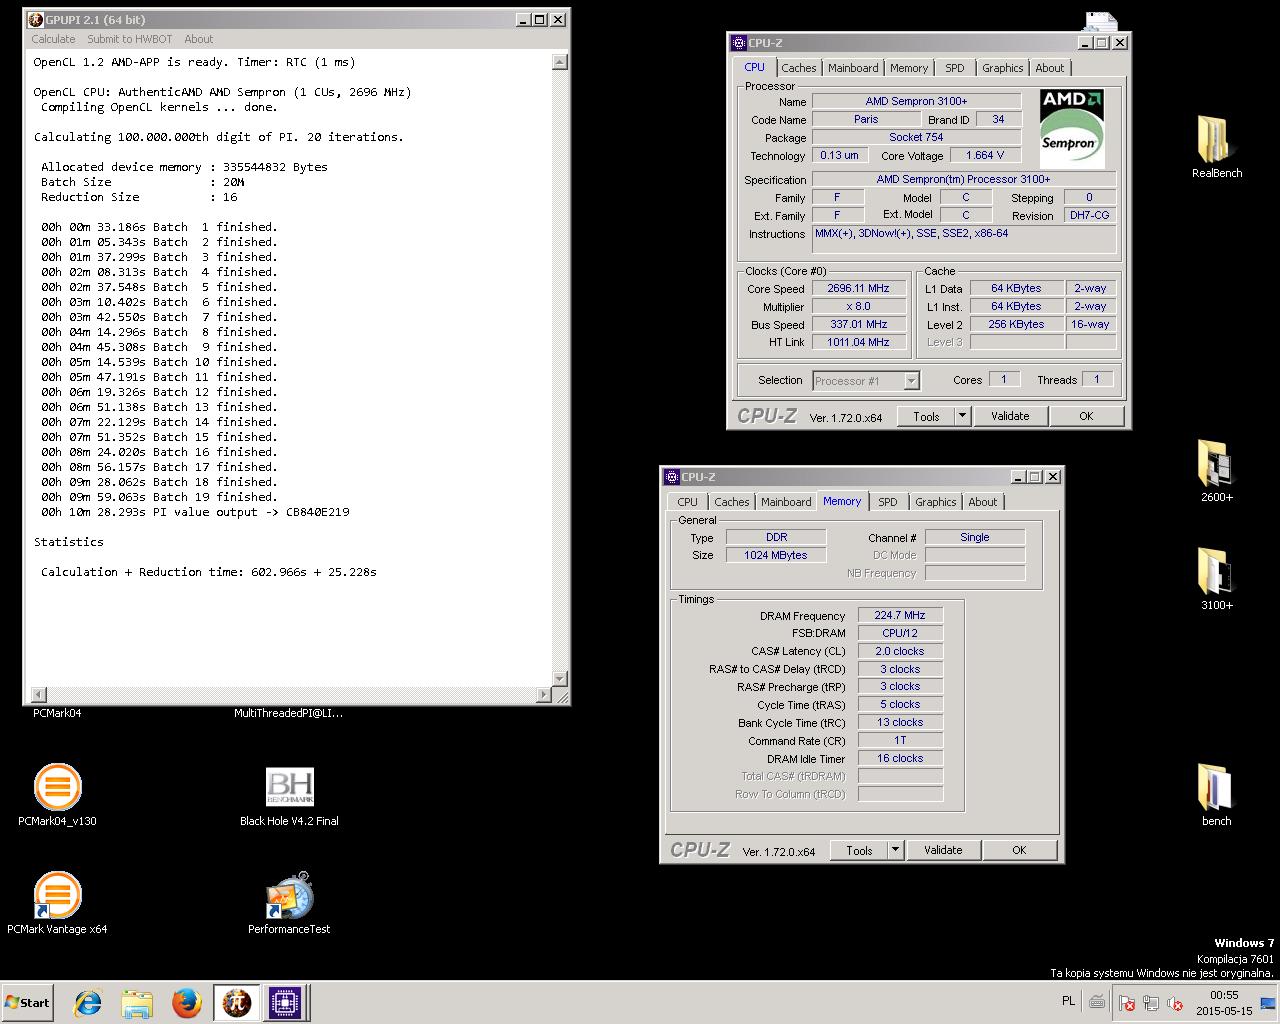Open the About menu in GPUPI
This screenshot has width=1280, height=1024.
[x=198, y=39]
